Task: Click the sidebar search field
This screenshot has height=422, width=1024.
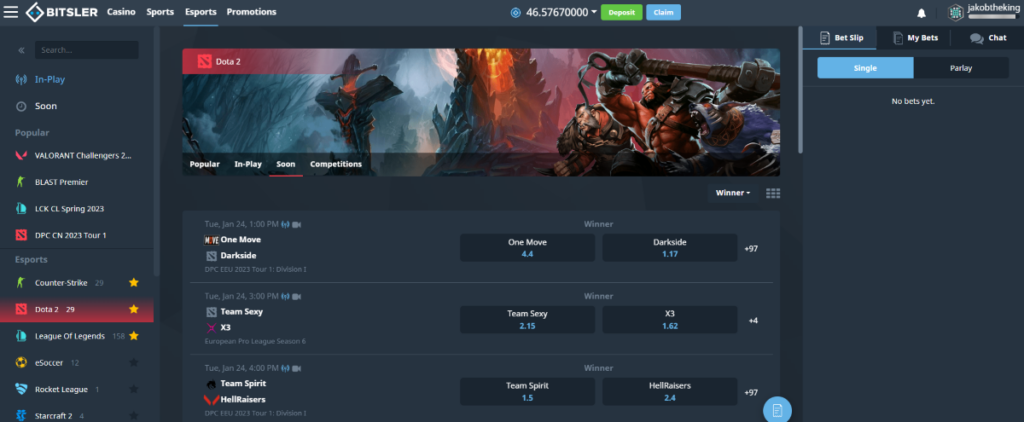Action: tap(87, 50)
